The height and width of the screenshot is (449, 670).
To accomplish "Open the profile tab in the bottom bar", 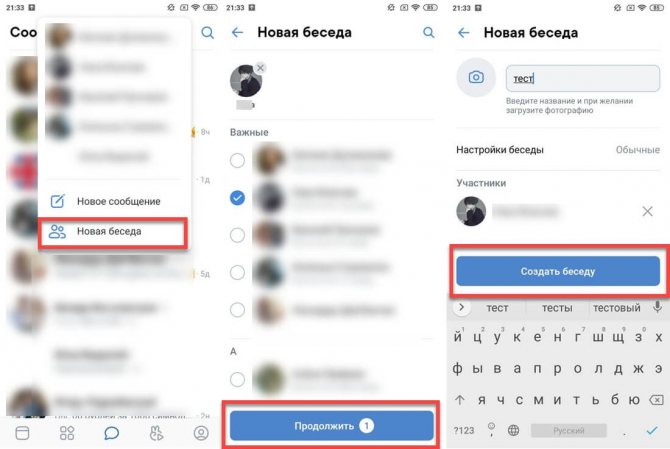I will 201,433.
